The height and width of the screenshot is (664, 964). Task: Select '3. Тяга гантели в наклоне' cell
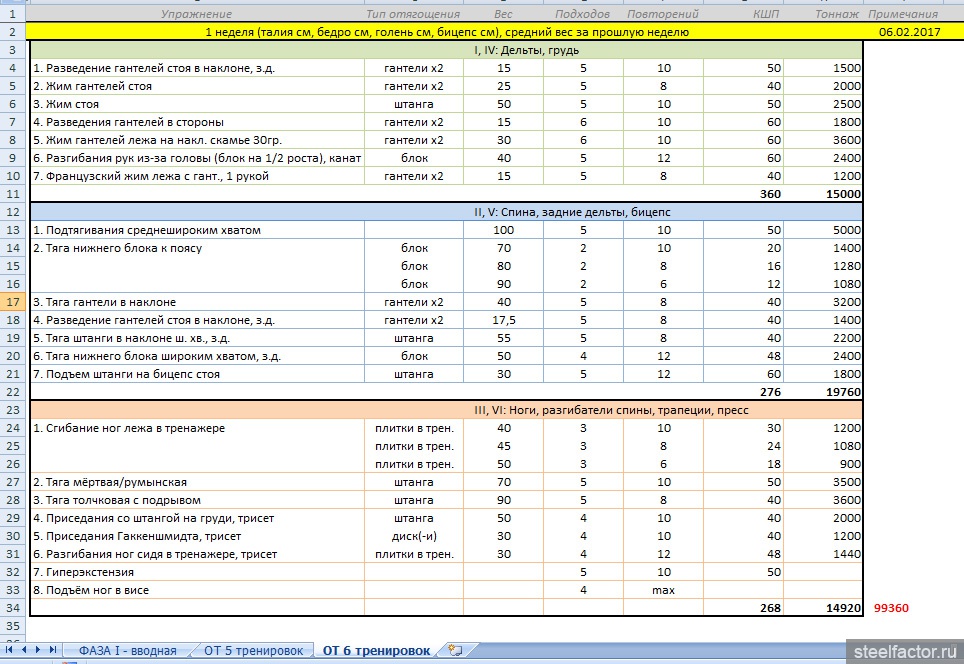point(197,302)
